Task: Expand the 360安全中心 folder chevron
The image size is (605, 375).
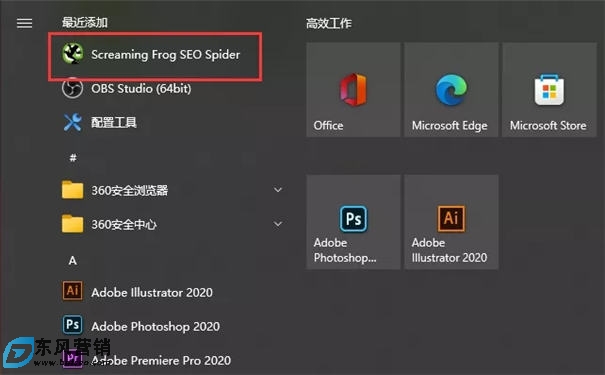Action: [x=278, y=224]
